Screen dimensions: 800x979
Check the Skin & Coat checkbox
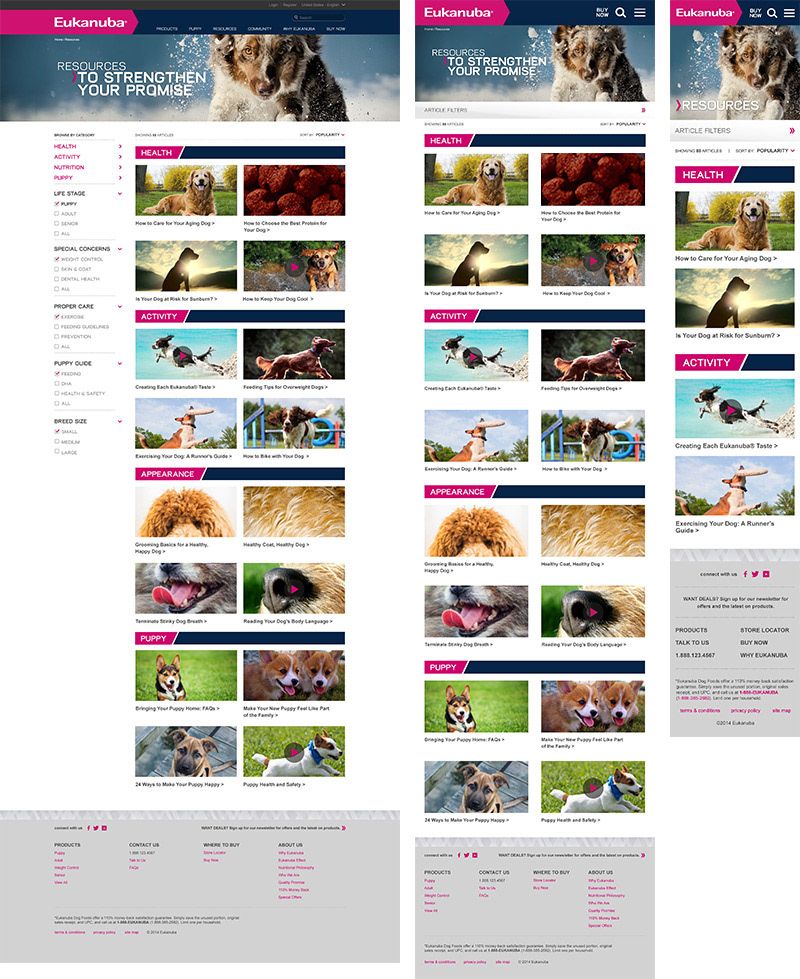[x=57, y=269]
